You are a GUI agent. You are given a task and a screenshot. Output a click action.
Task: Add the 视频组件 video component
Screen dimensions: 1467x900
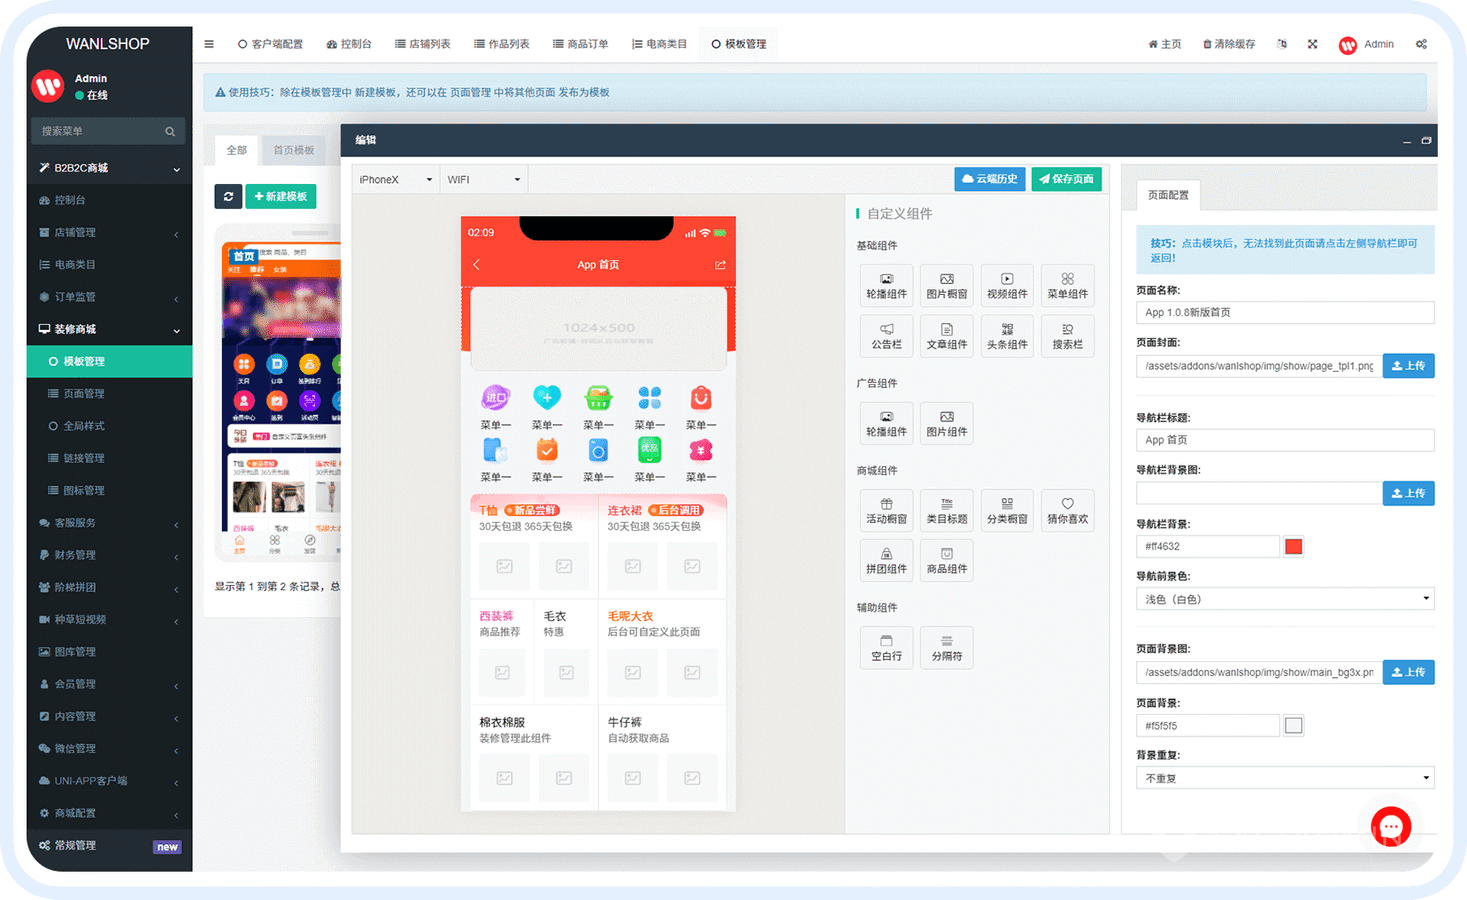(1007, 285)
